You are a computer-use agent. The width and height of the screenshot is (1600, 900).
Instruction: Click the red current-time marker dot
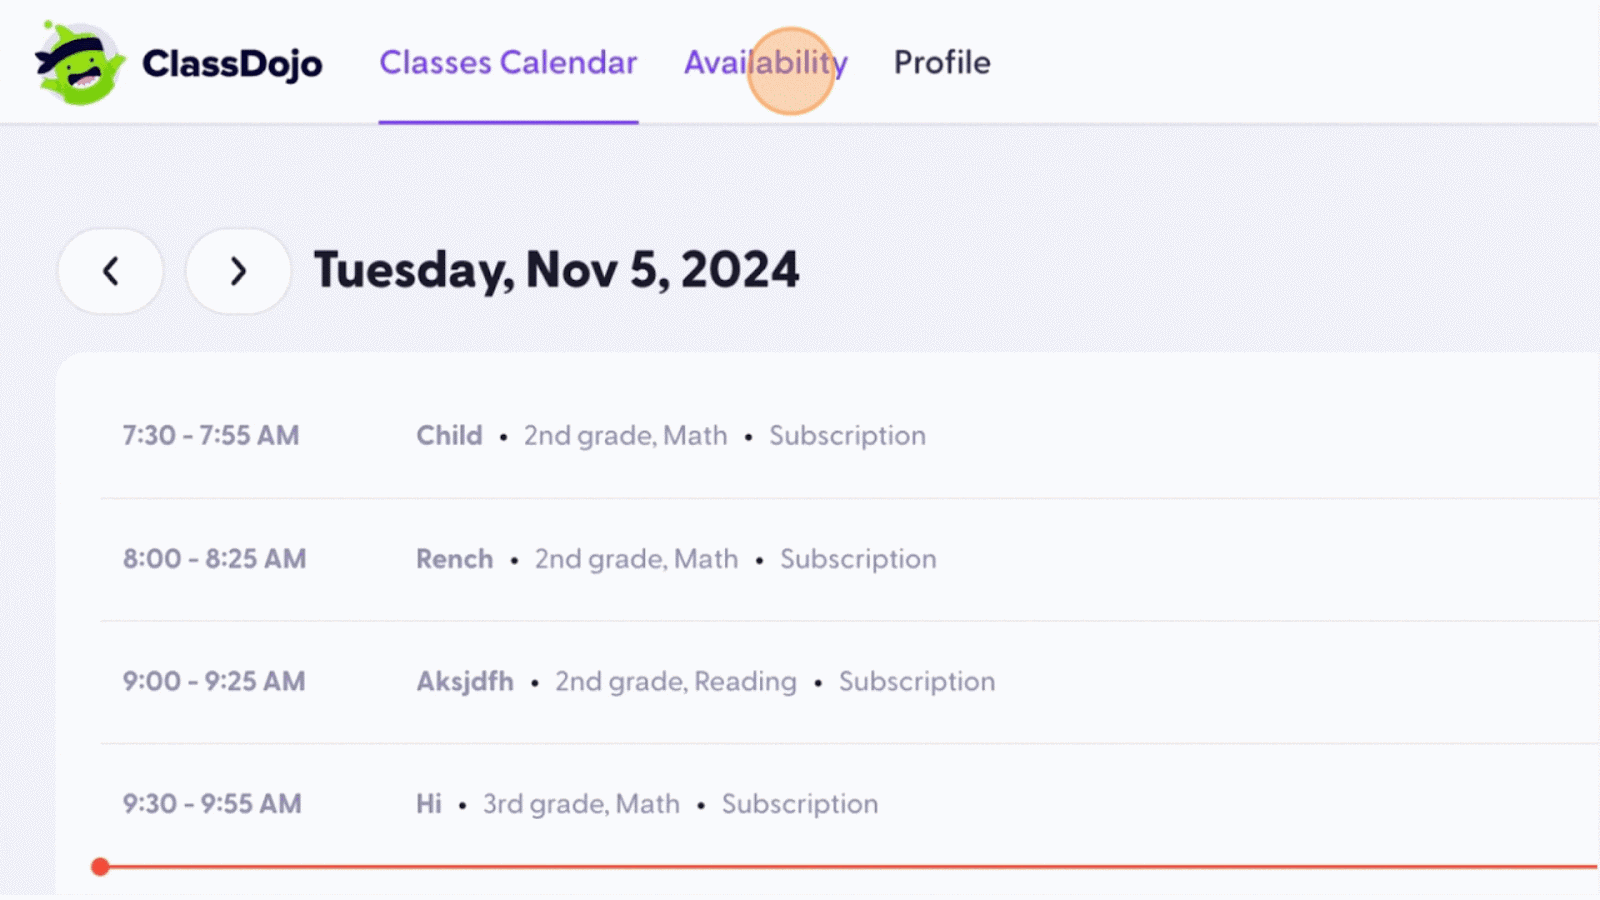click(x=100, y=867)
